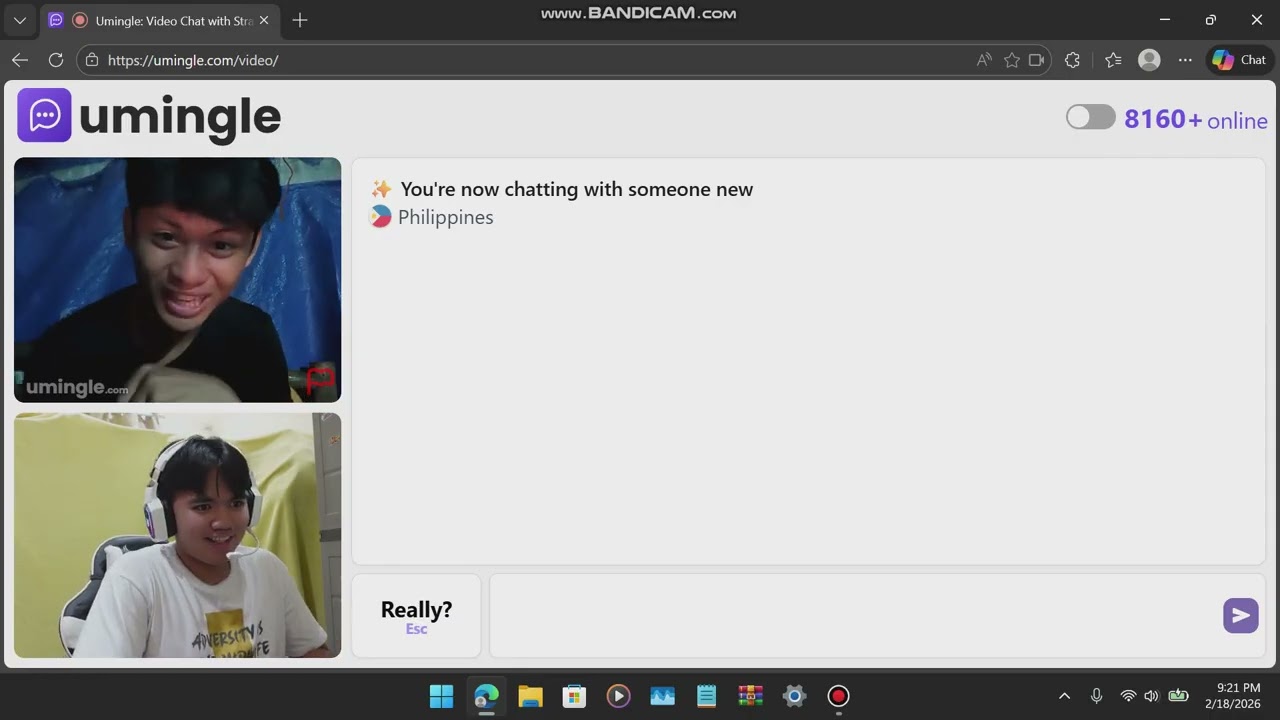Open Photos app from taskbar

(x=662, y=696)
